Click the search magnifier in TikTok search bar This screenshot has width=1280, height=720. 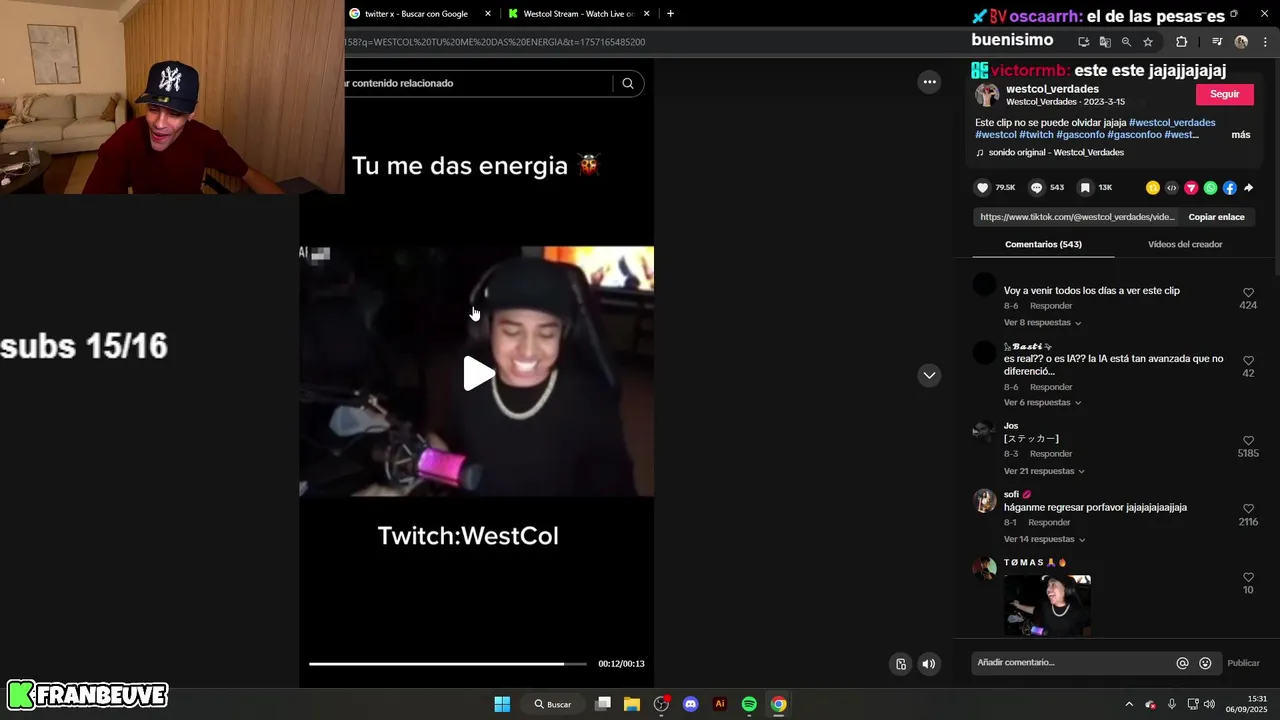point(628,83)
